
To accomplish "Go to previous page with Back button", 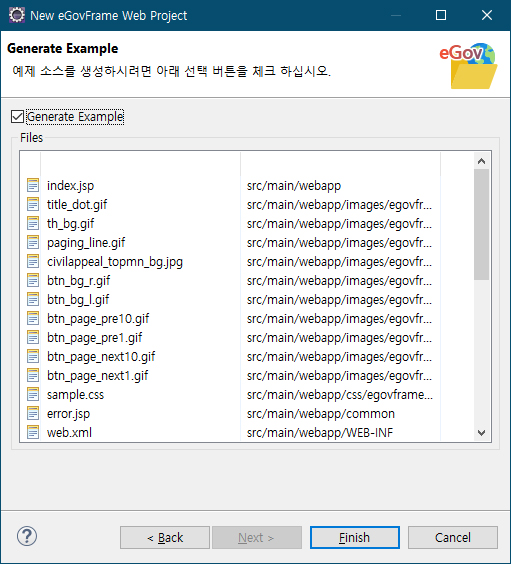I will [165, 537].
